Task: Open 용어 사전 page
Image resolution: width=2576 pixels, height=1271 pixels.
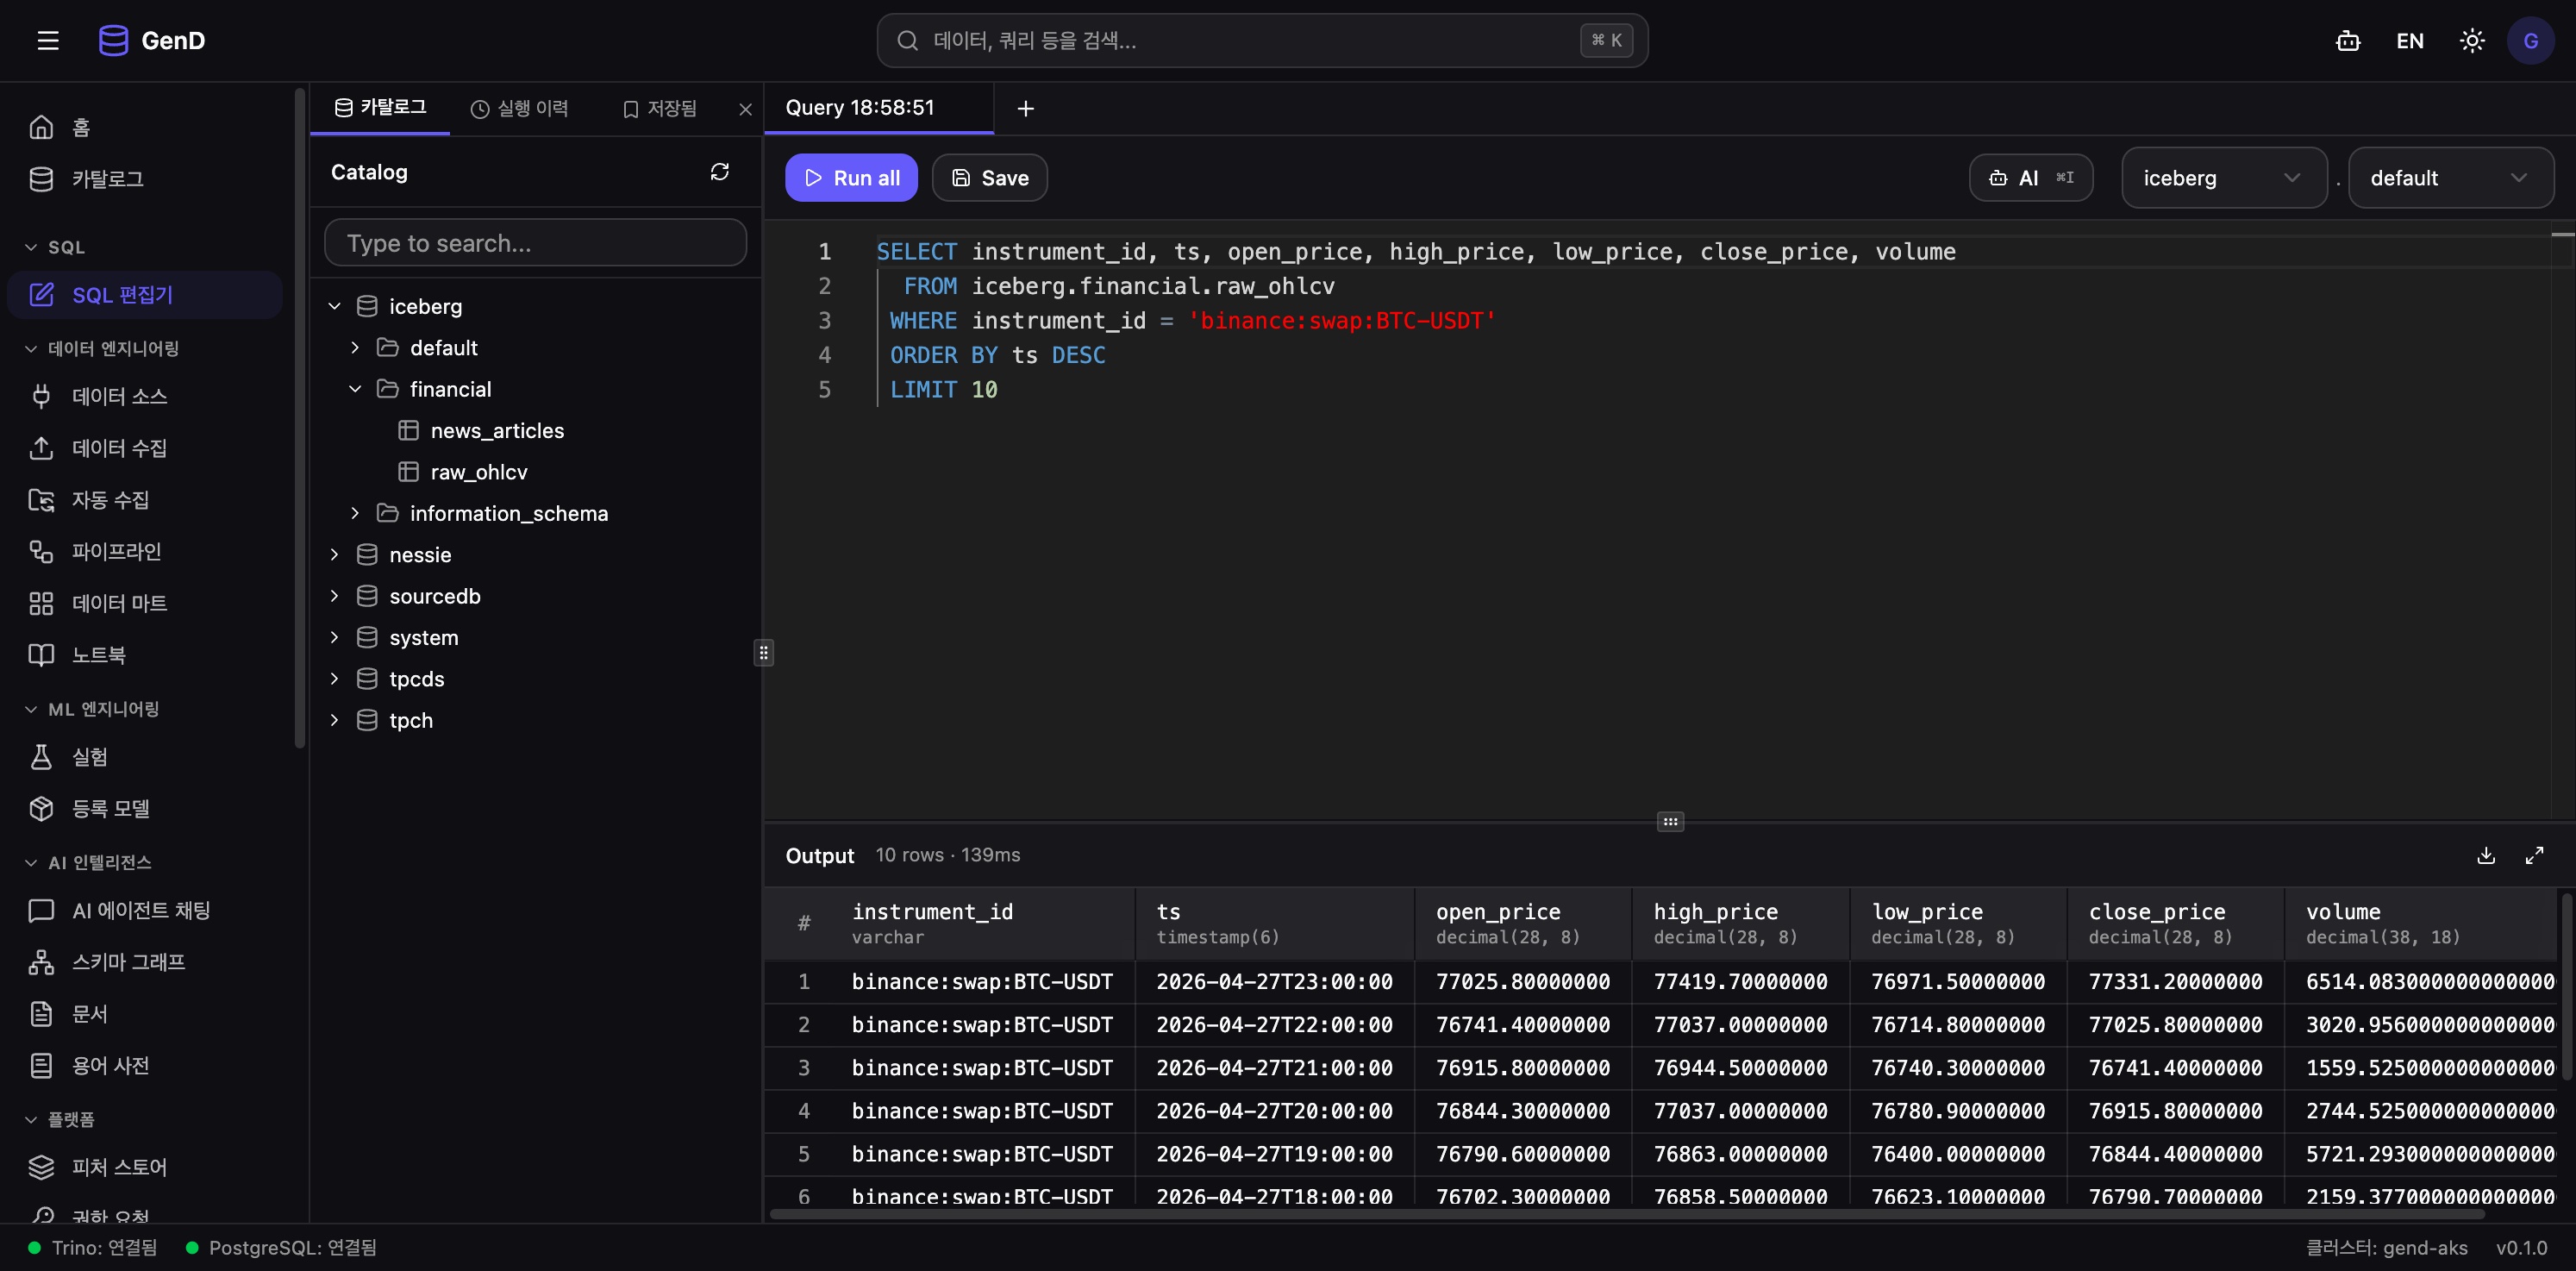Action: click(x=144, y=1065)
